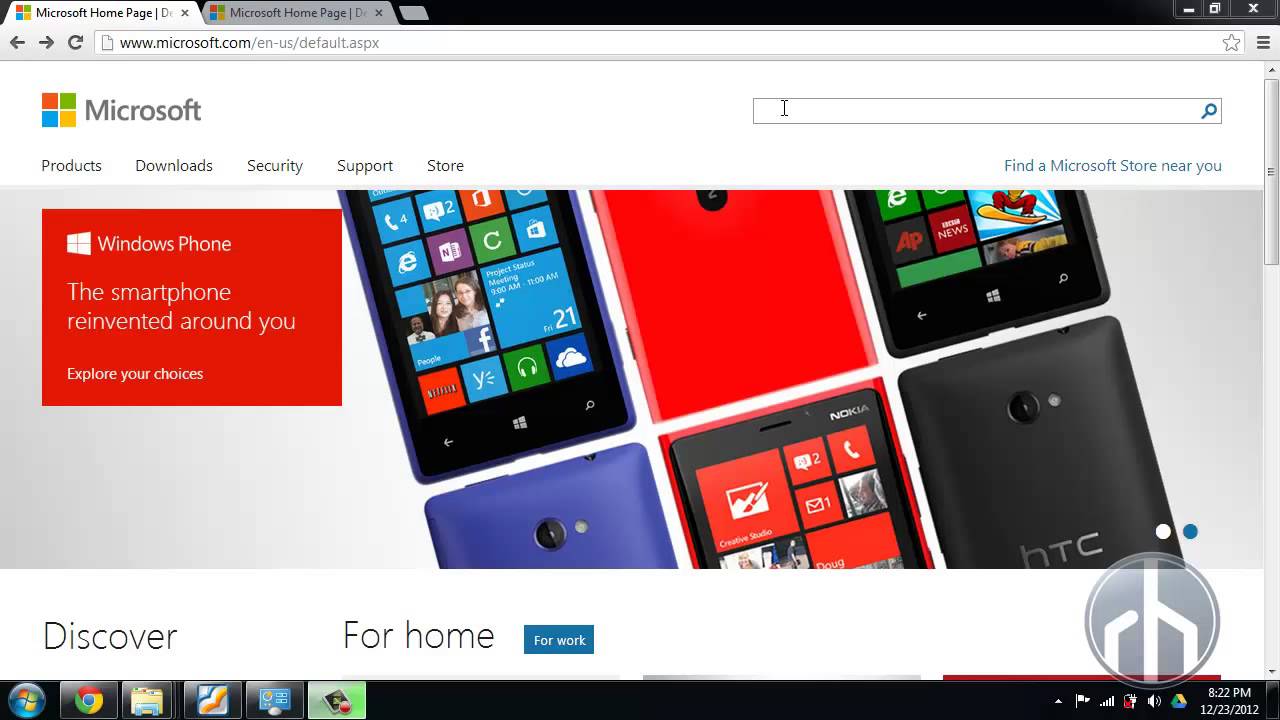Open the taskbar clock showing 8:22 PM
Screen dimensions: 1280x720
[1229, 701]
